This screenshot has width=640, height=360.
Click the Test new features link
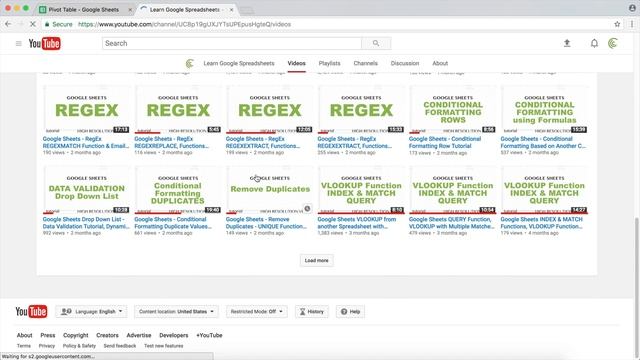coord(164,346)
